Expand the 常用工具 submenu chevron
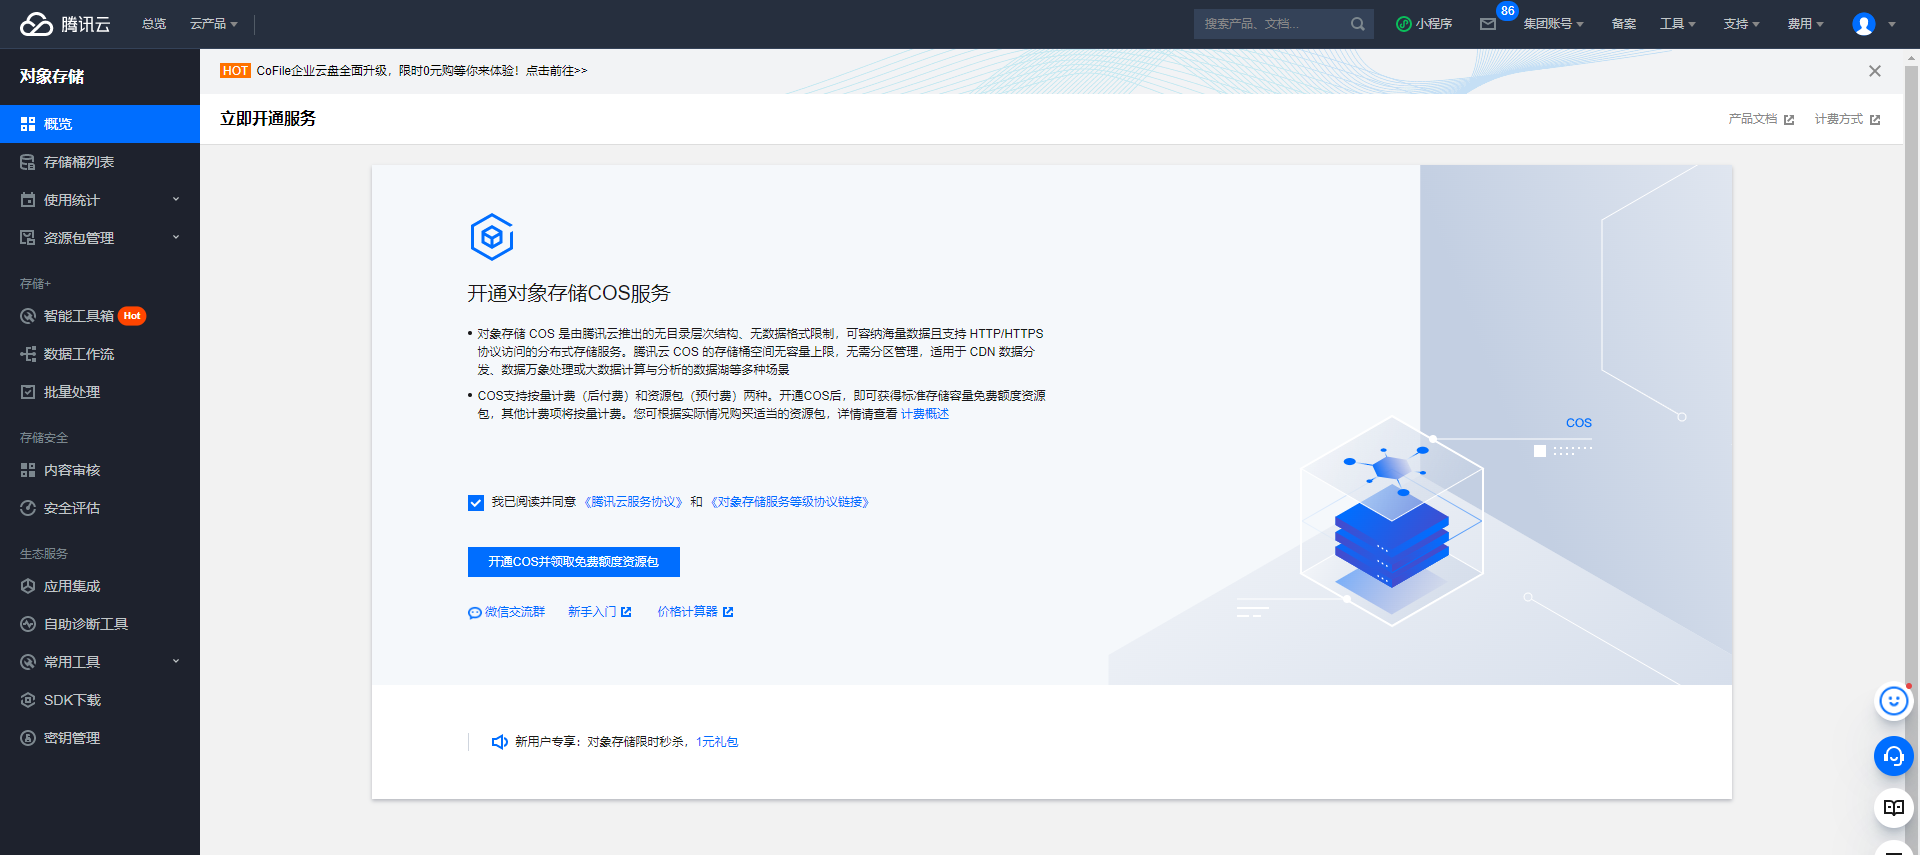This screenshot has width=1920, height=855. tap(176, 662)
